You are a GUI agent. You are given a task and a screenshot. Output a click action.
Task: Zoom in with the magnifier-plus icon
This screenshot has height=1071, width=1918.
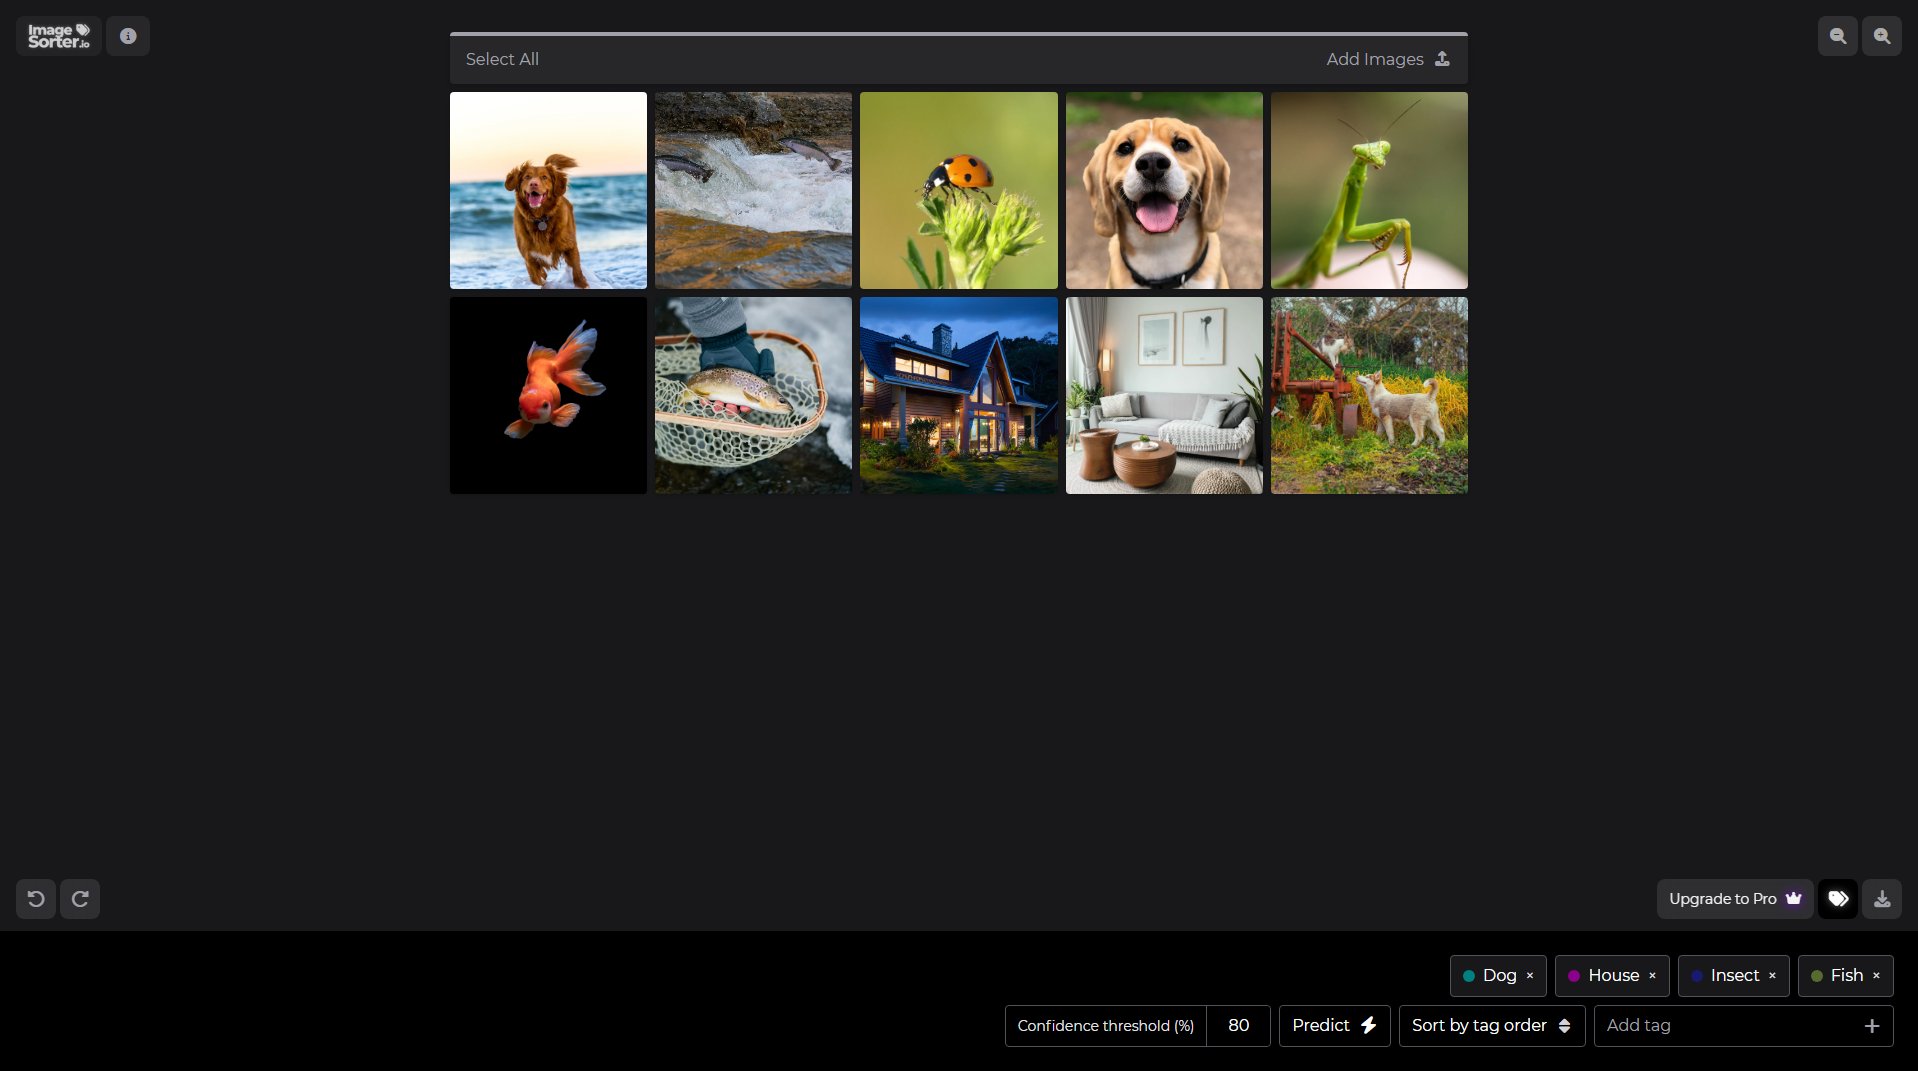[x=1881, y=35]
